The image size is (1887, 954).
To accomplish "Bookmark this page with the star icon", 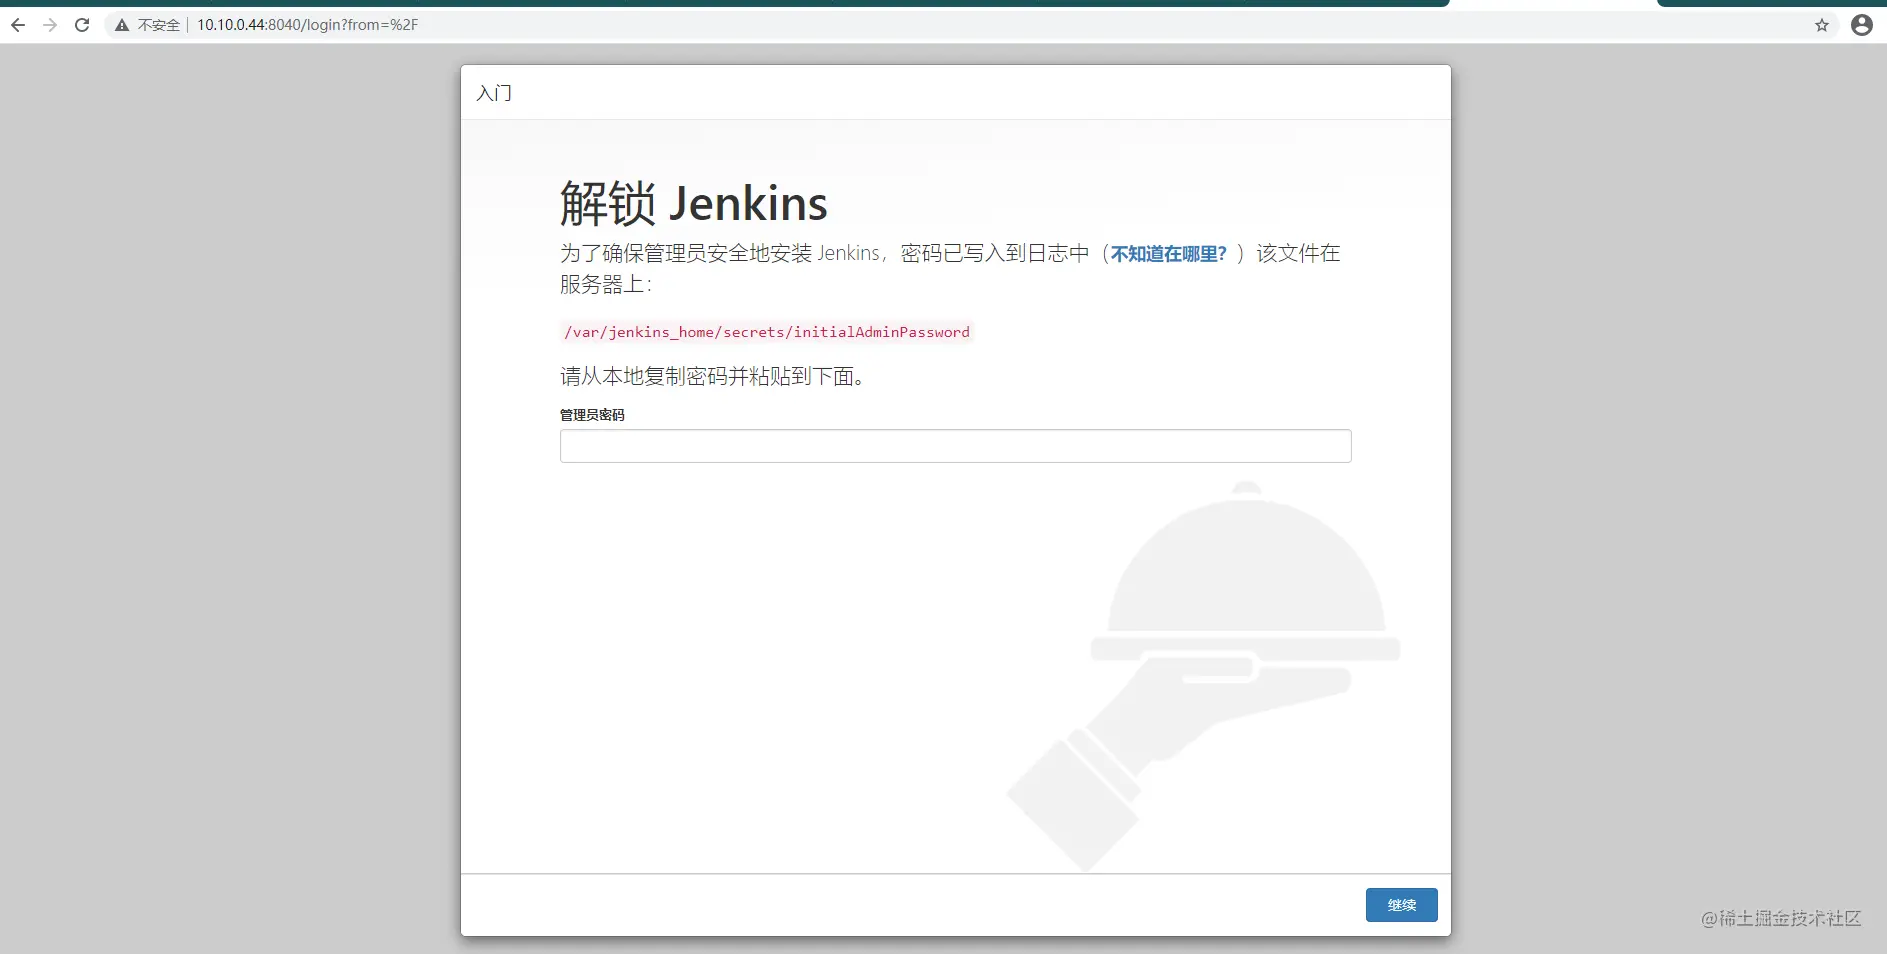I will pyautogui.click(x=1822, y=25).
